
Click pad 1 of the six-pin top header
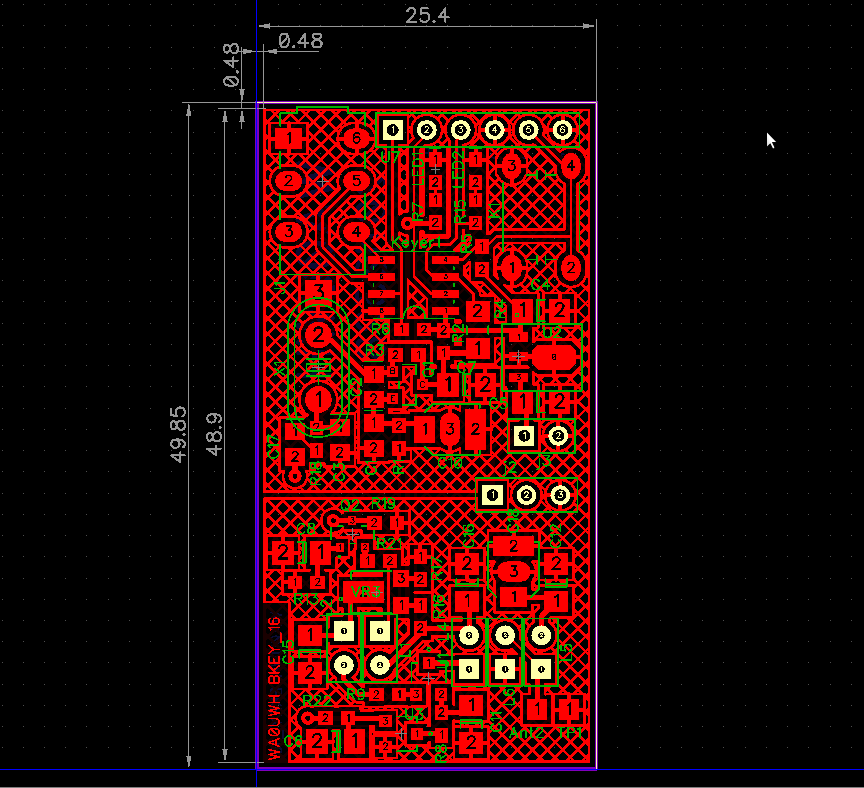click(393, 129)
